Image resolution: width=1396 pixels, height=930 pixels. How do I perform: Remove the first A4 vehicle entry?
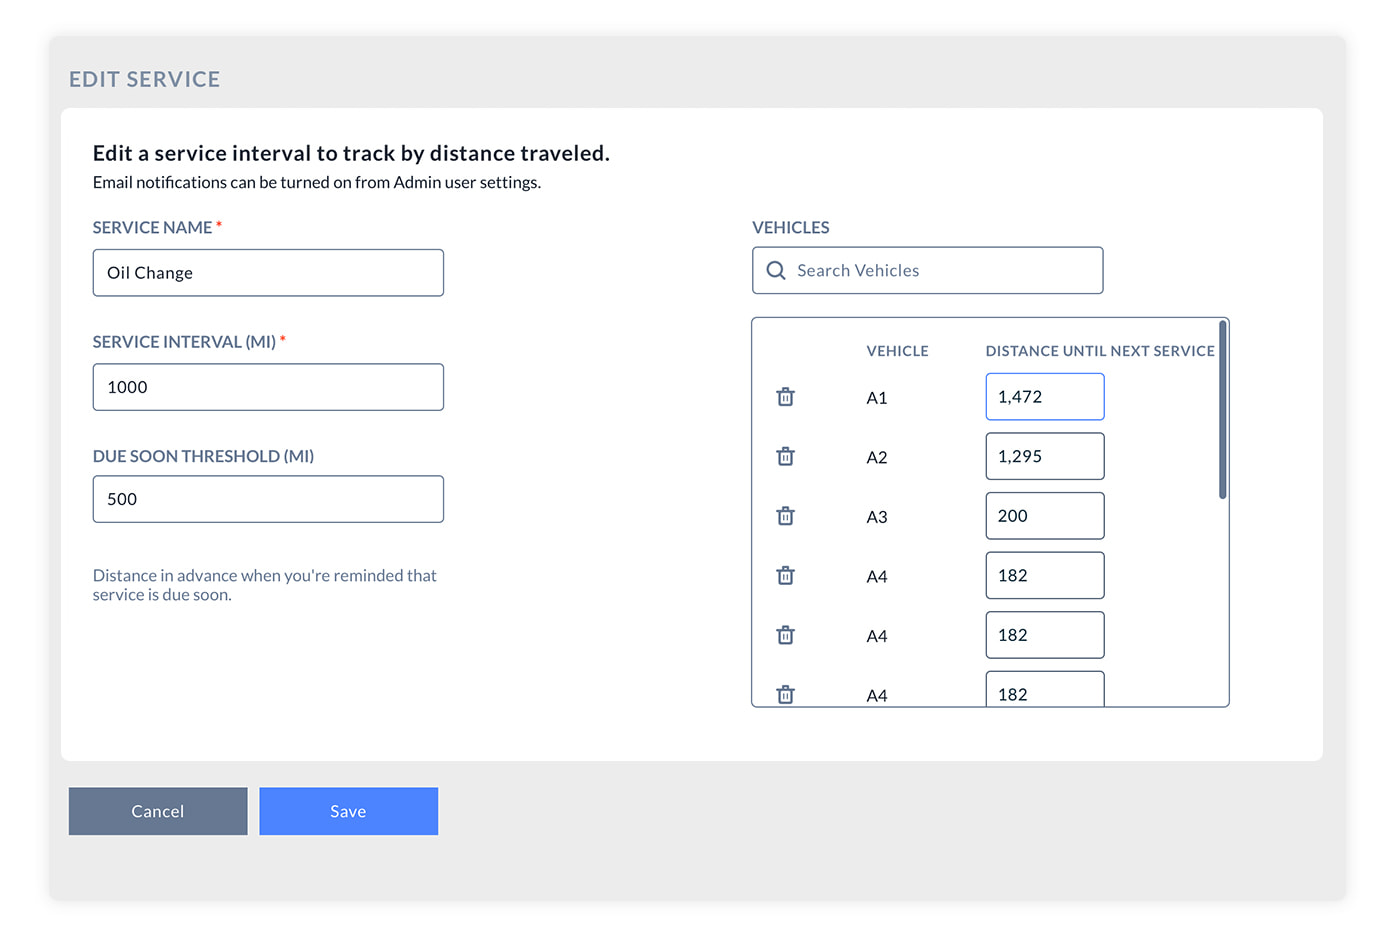tap(785, 575)
